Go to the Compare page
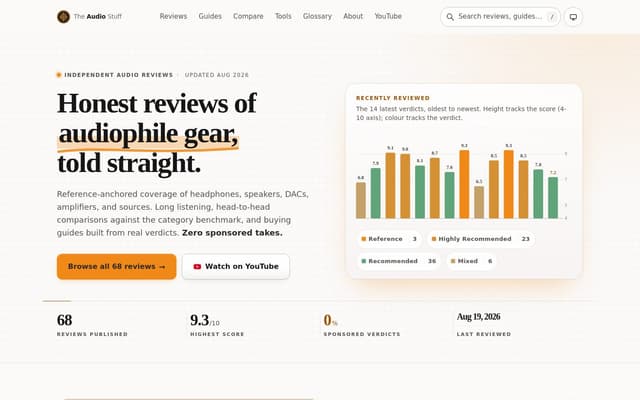The height and width of the screenshot is (400, 640). (248, 16)
